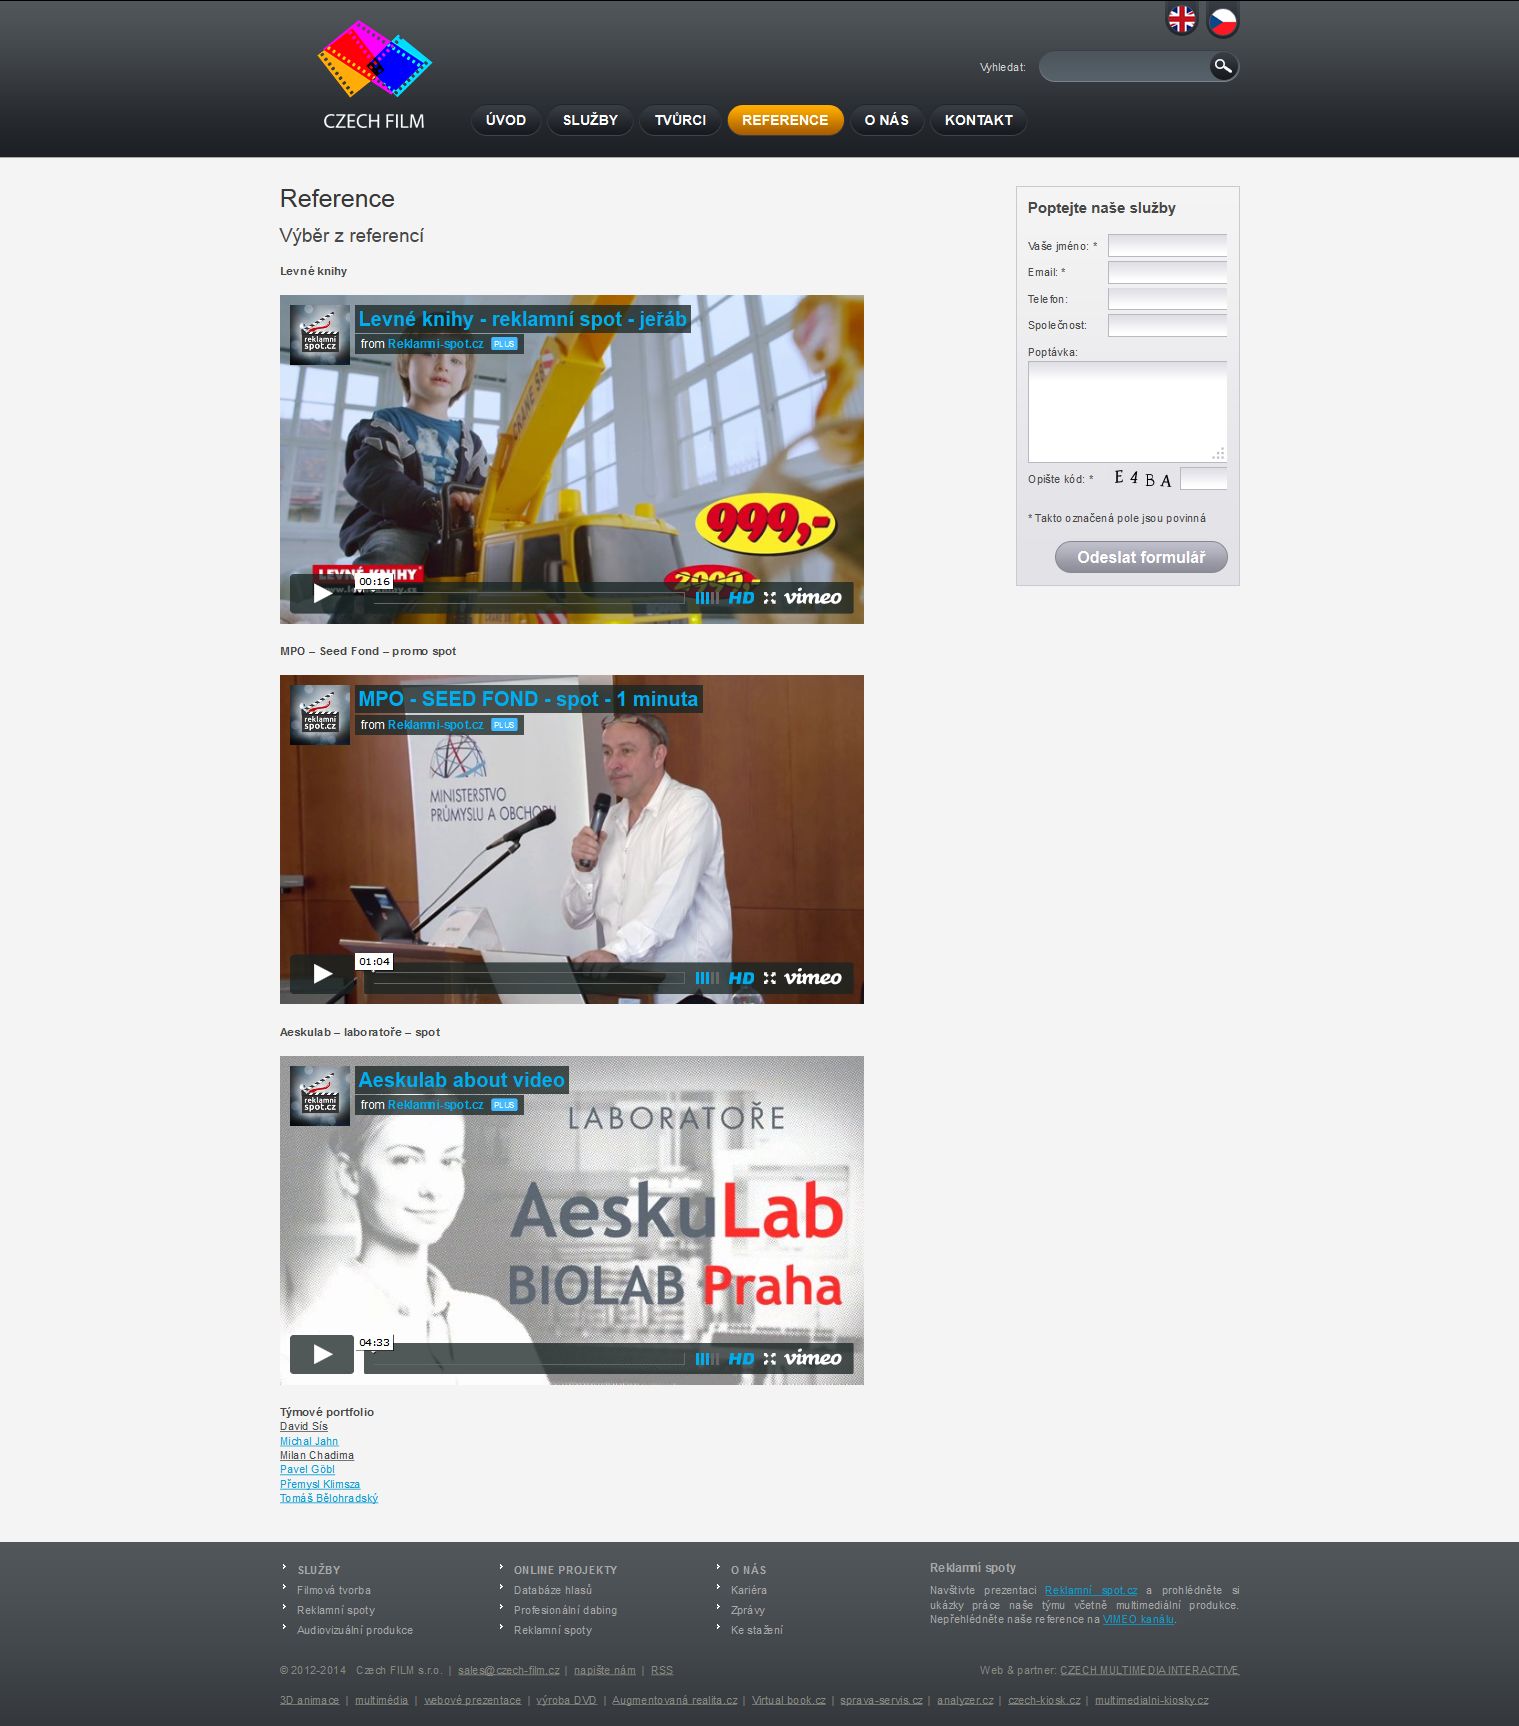Open the Služby menu item
Image resolution: width=1519 pixels, height=1726 pixels.
click(590, 120)
